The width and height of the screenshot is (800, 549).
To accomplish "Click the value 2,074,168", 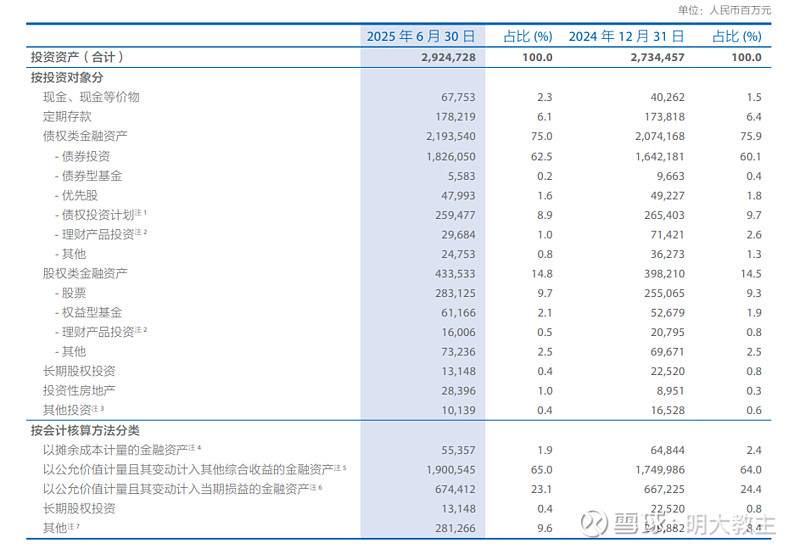I will 660,136.
